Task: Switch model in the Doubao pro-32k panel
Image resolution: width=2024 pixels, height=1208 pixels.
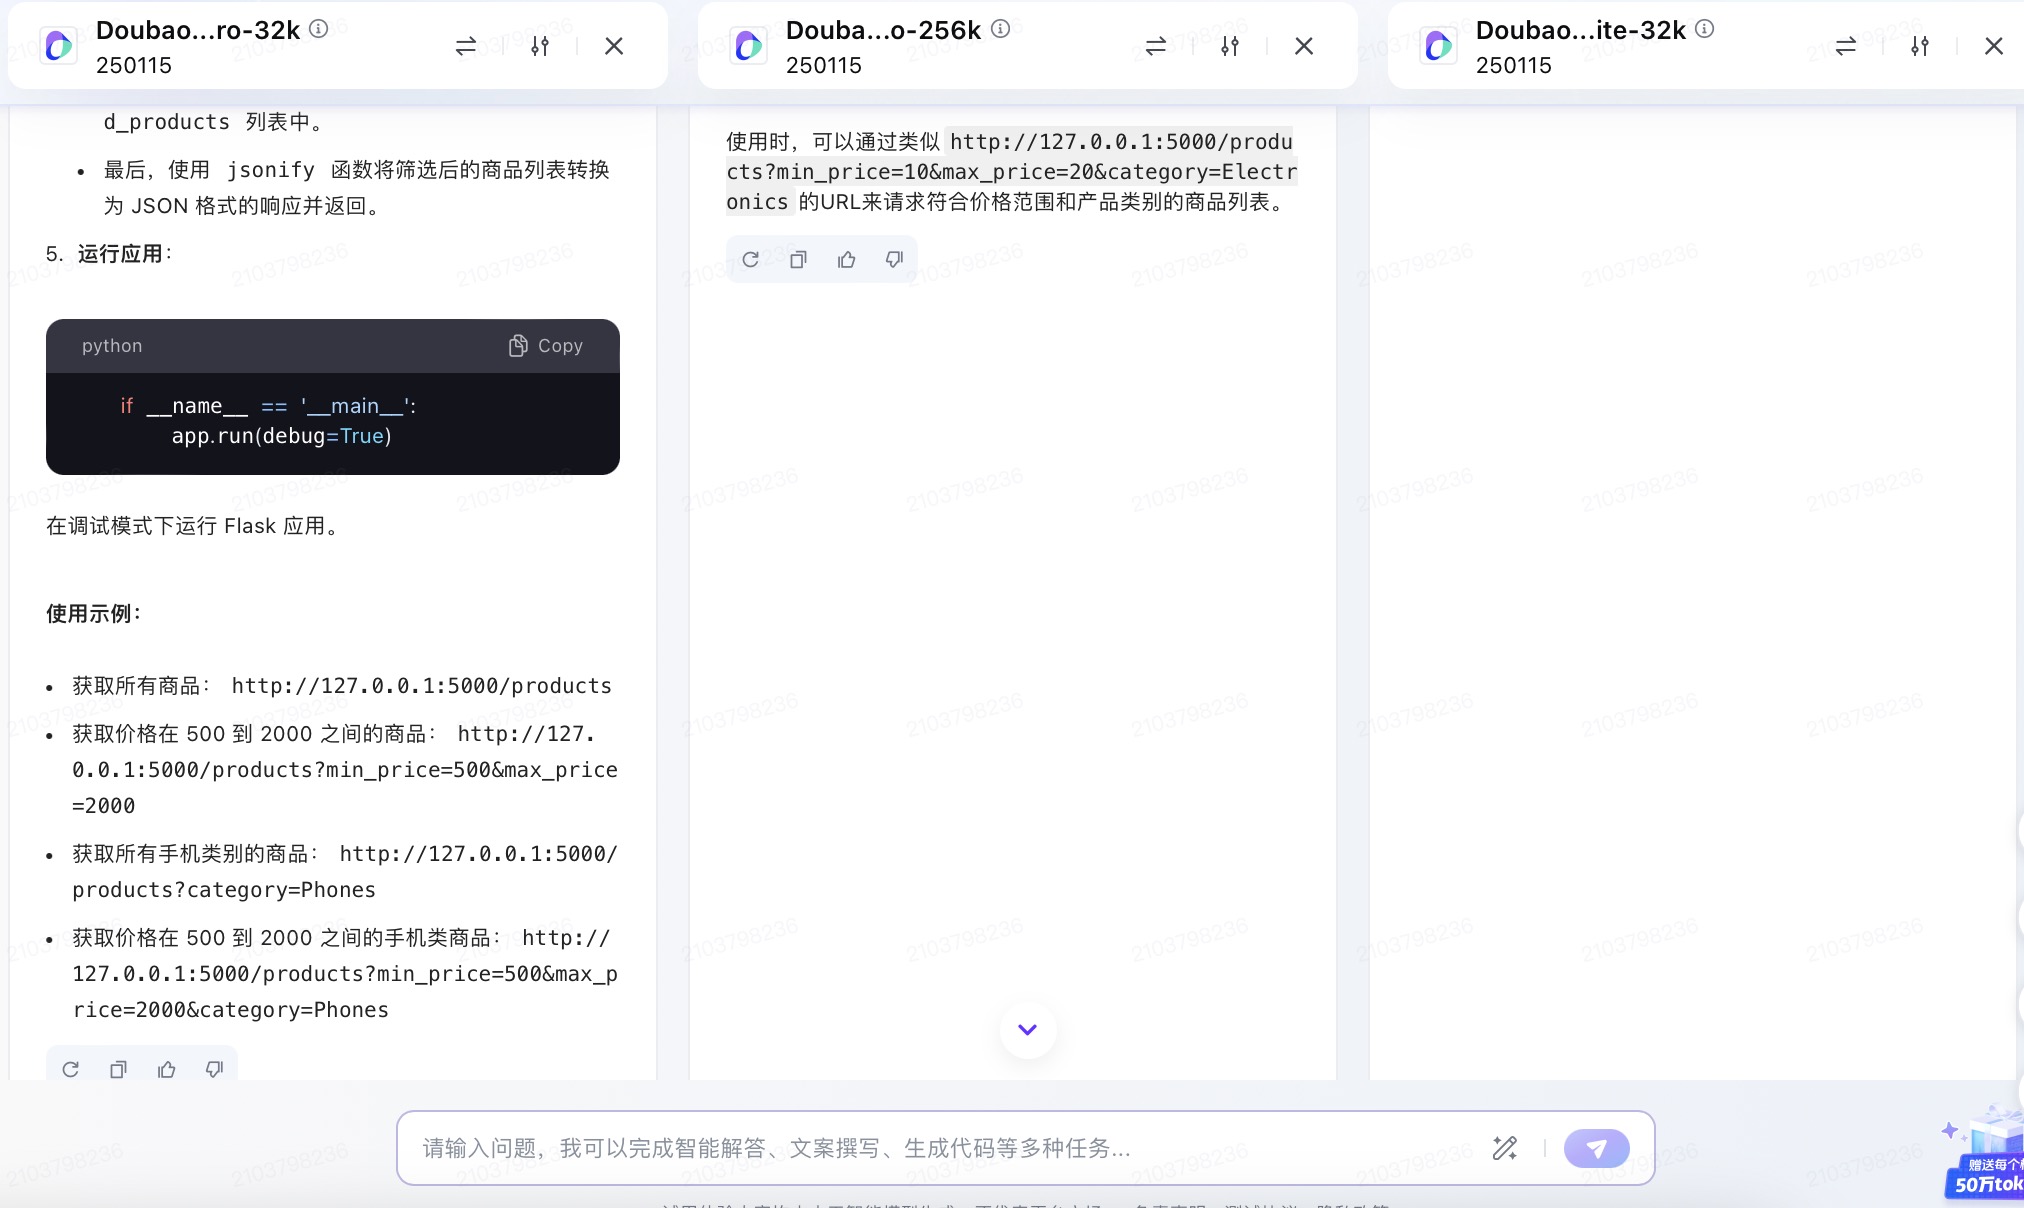Action: [x=465, y=46]
